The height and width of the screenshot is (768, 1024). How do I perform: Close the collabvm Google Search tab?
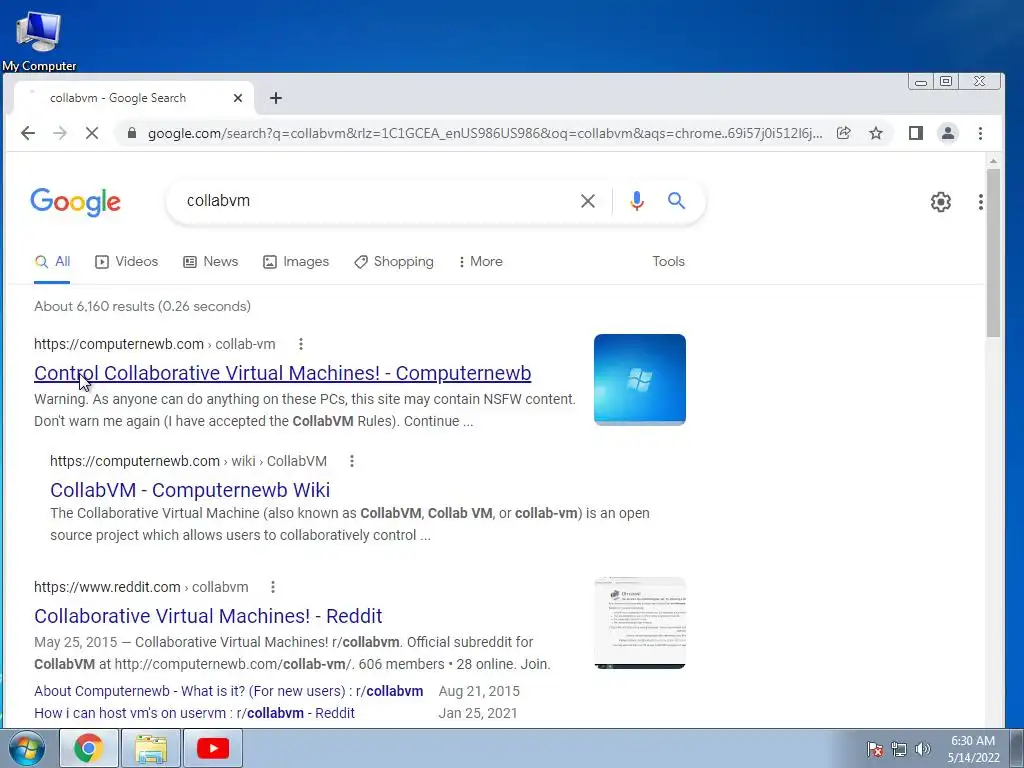[238, 98]
